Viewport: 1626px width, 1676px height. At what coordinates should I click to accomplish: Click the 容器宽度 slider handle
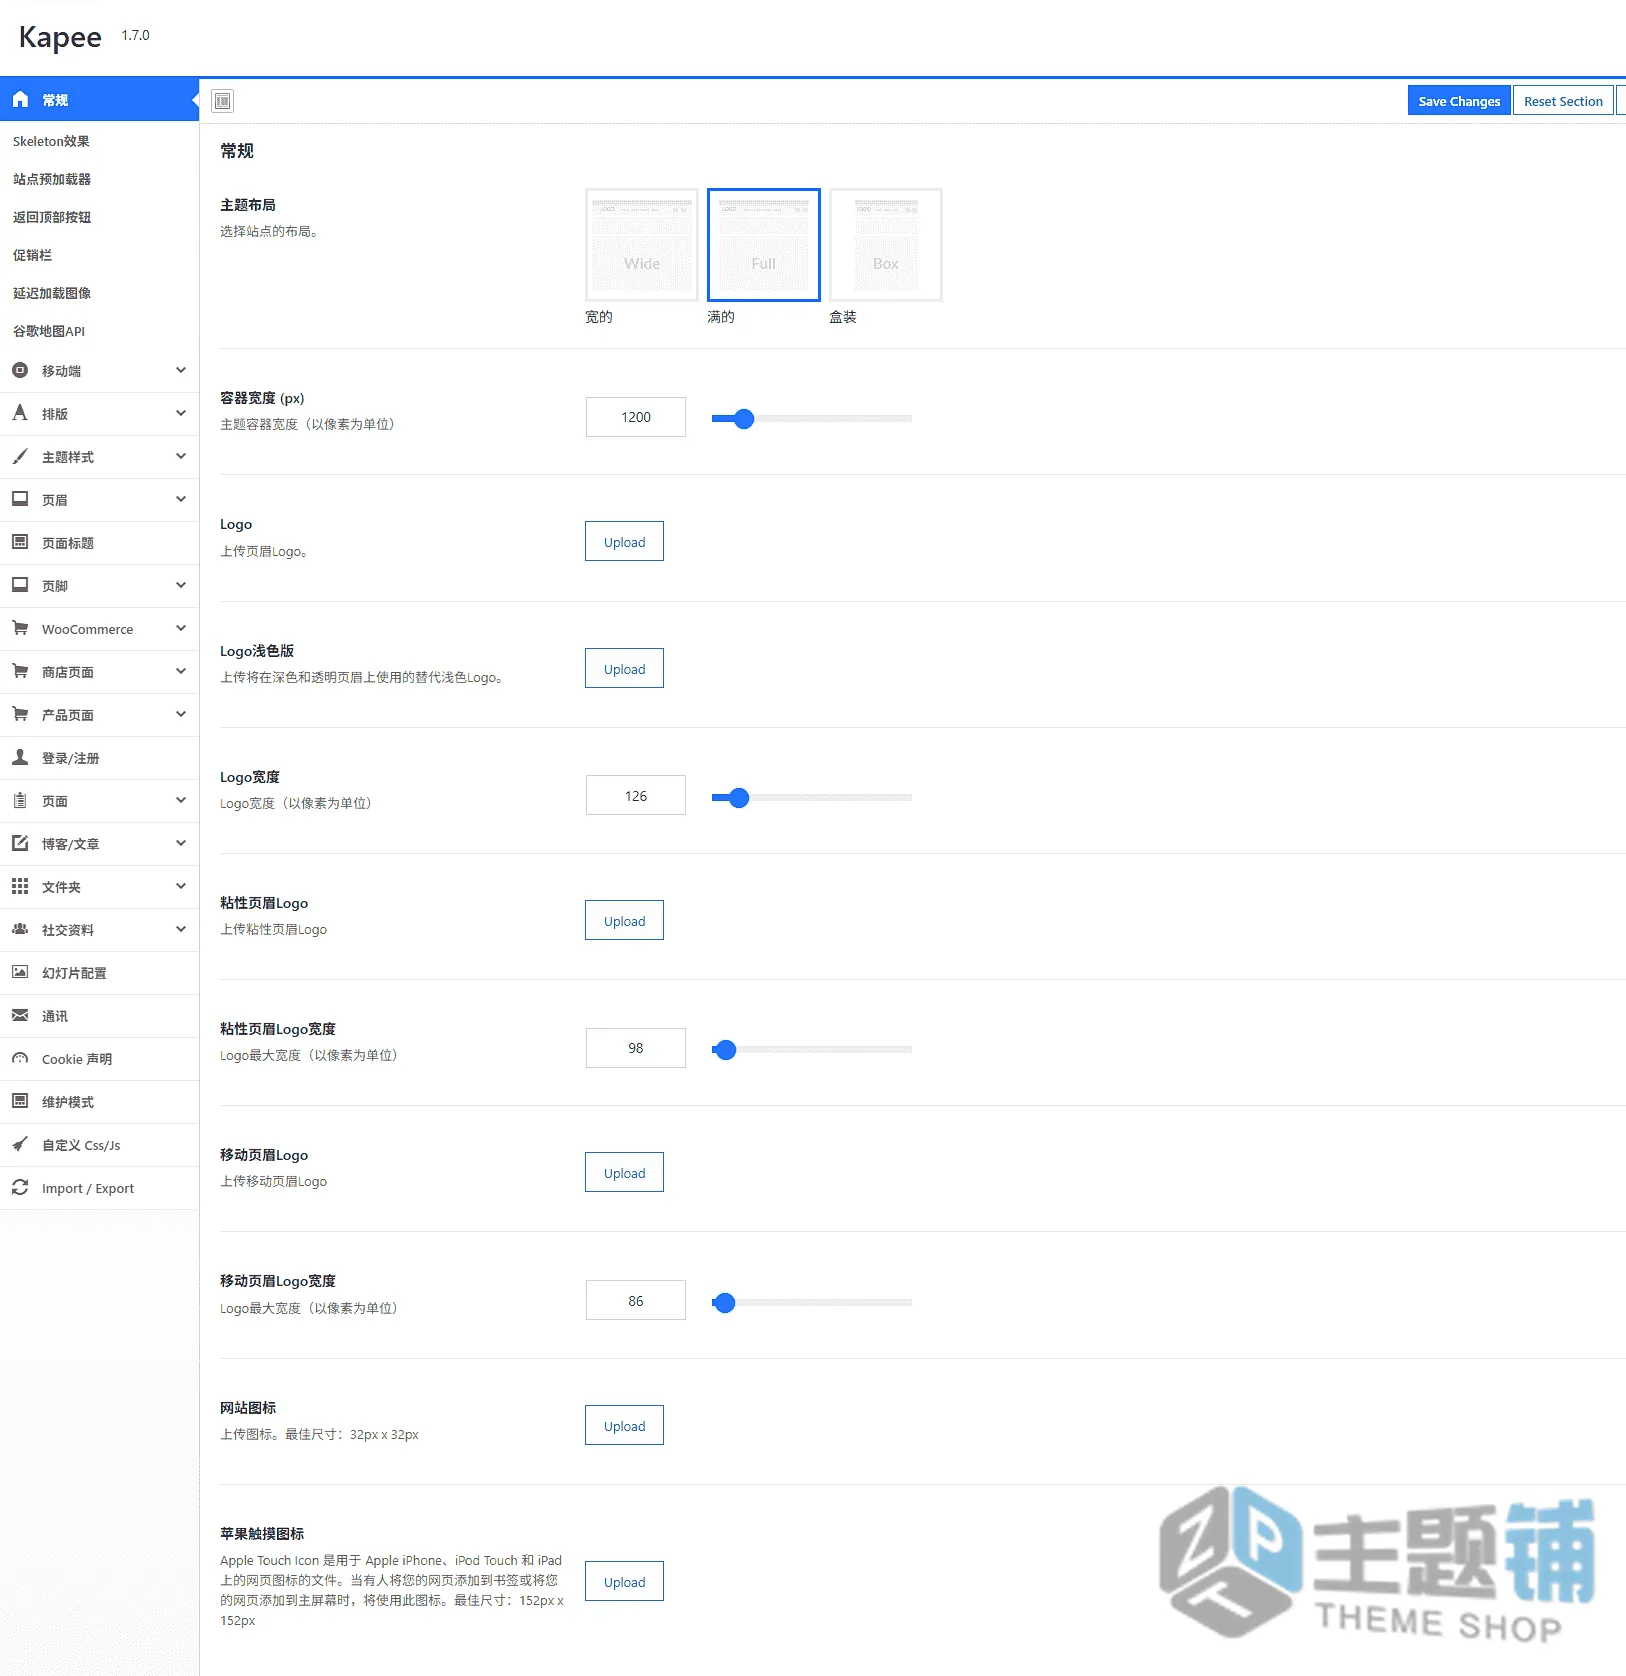[x=743, y=418]
